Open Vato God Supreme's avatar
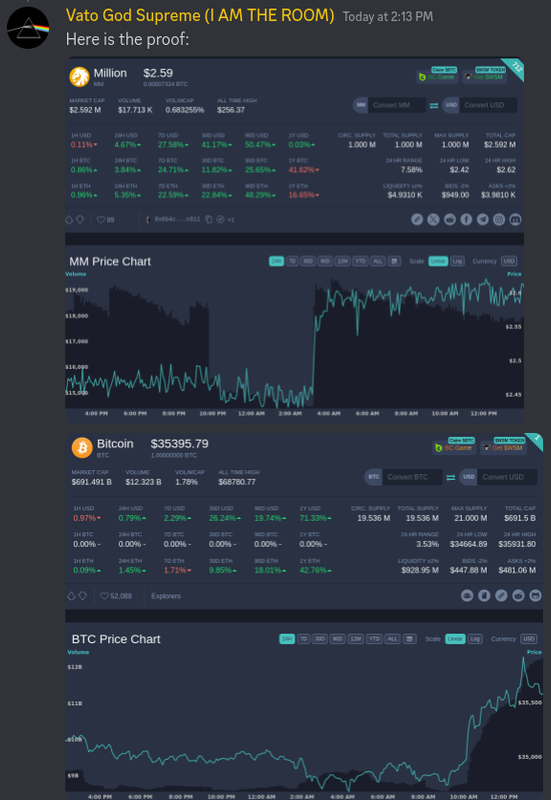 pyautogui.click(x=28, y=28)
